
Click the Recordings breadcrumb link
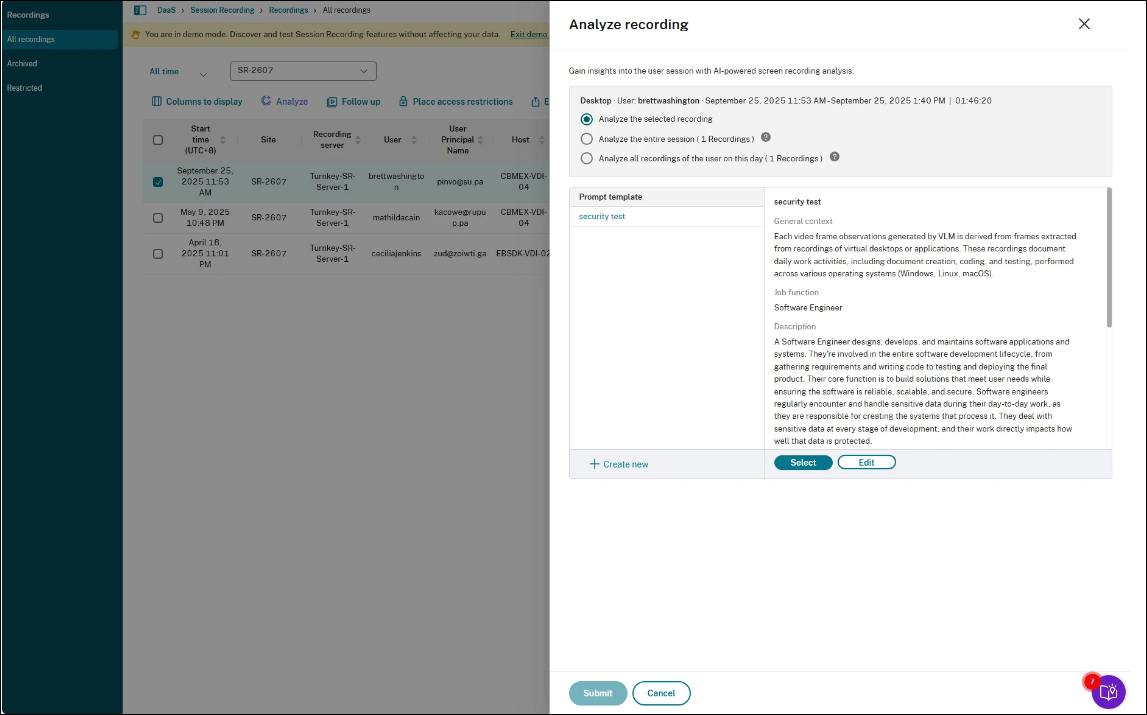coord(288,10)
